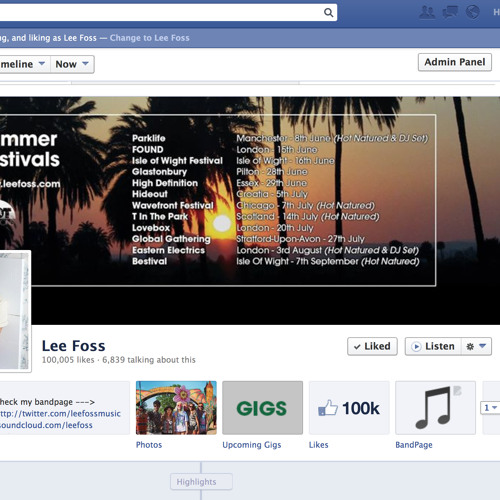Click the Lee Foss profile picture
This screenshot has width=500, height=500.
click(15, 311)
